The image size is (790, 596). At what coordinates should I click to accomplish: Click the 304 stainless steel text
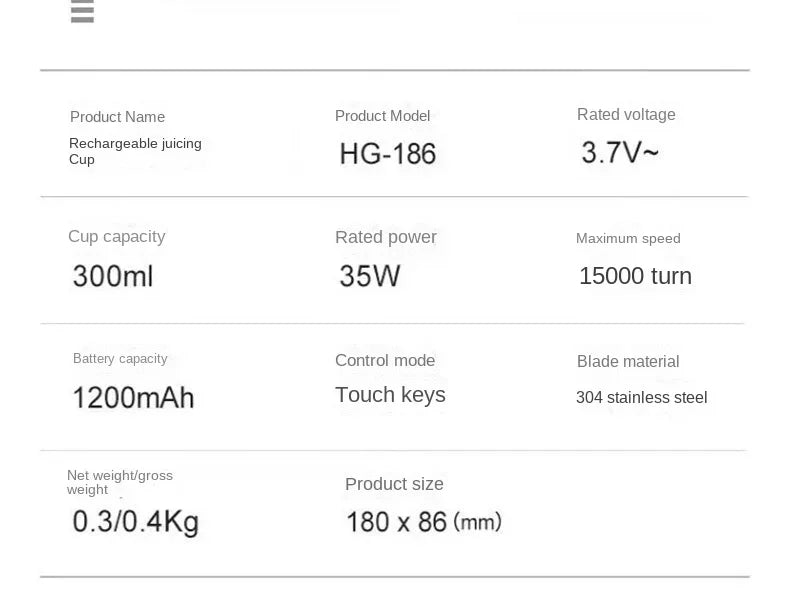(641, 397)
